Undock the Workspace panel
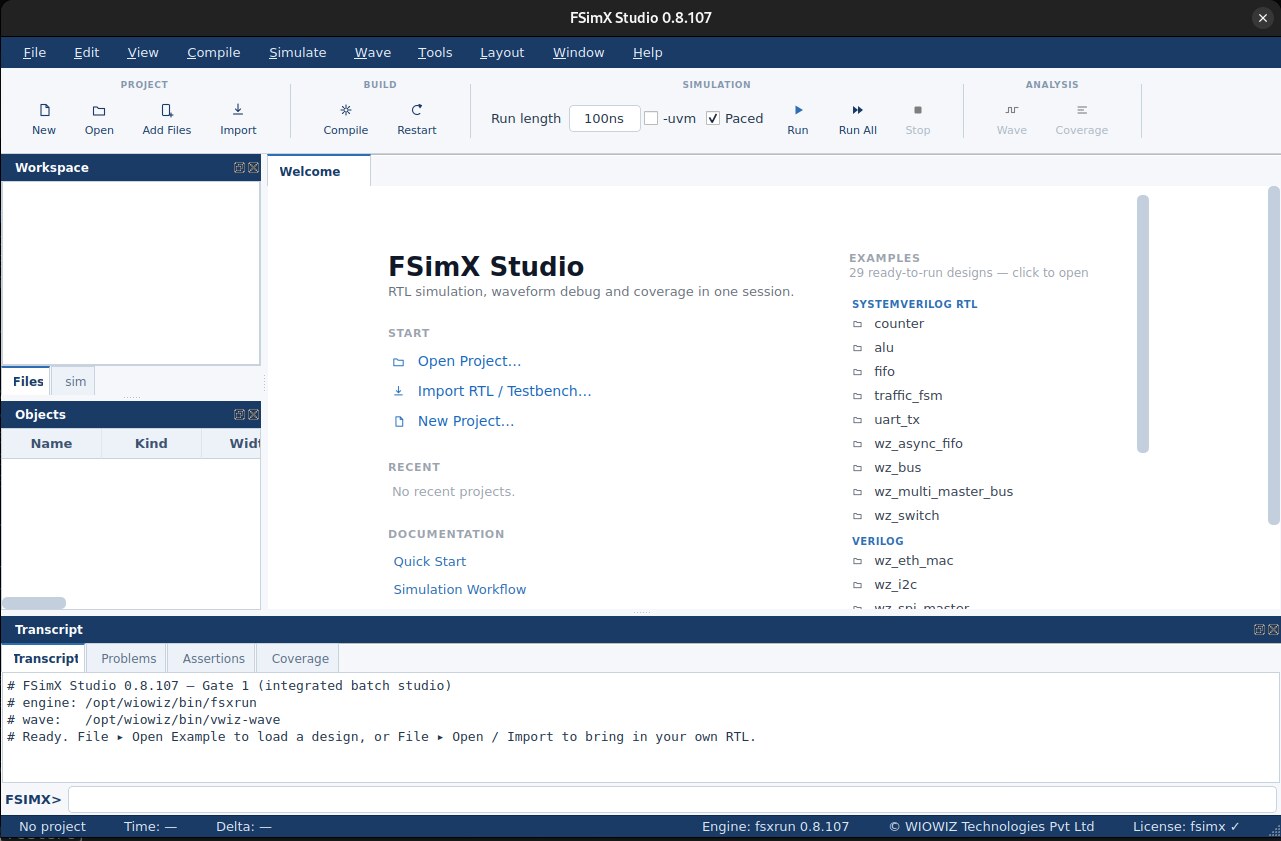This screenshot has height=841, width=1281. 239,167
